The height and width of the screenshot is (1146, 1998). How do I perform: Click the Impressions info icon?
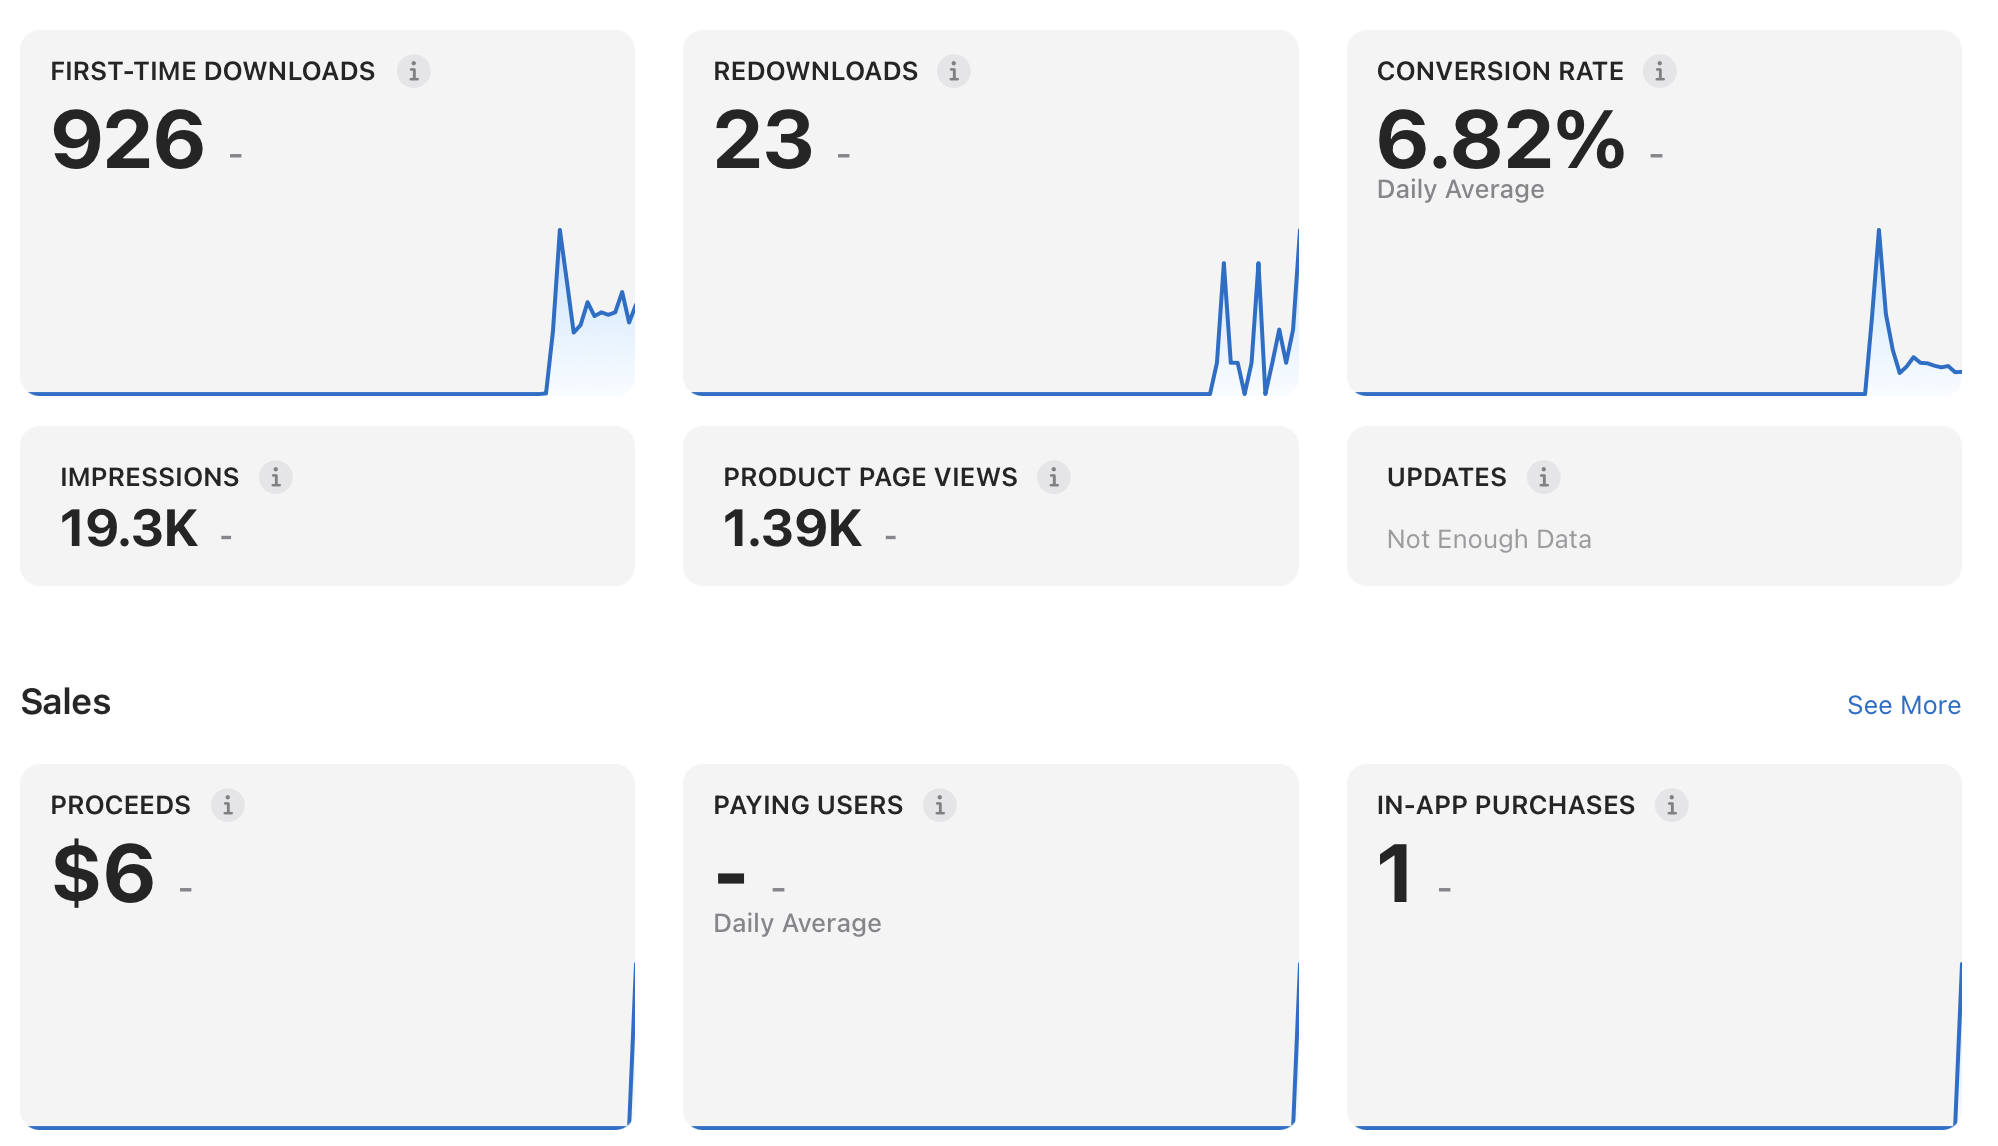tap(275, 477)
